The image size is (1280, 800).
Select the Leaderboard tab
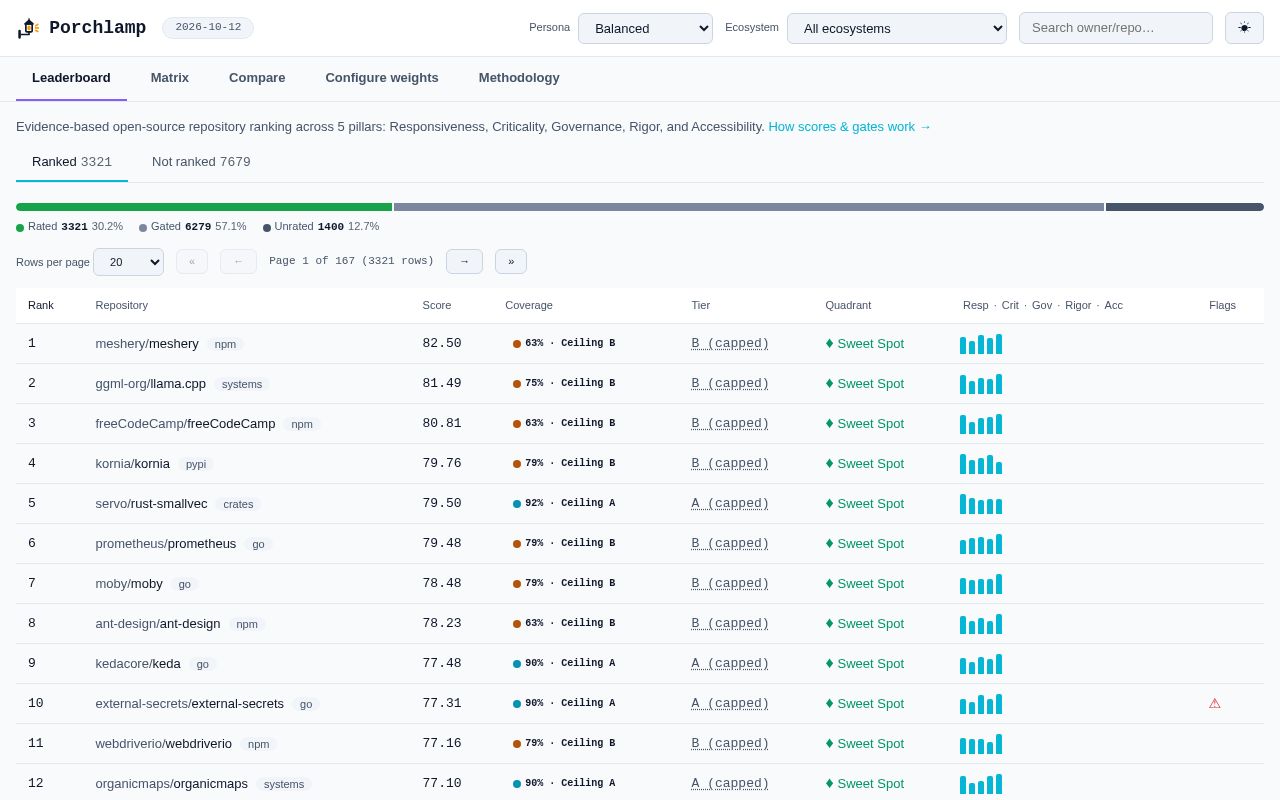click(71, 78)
